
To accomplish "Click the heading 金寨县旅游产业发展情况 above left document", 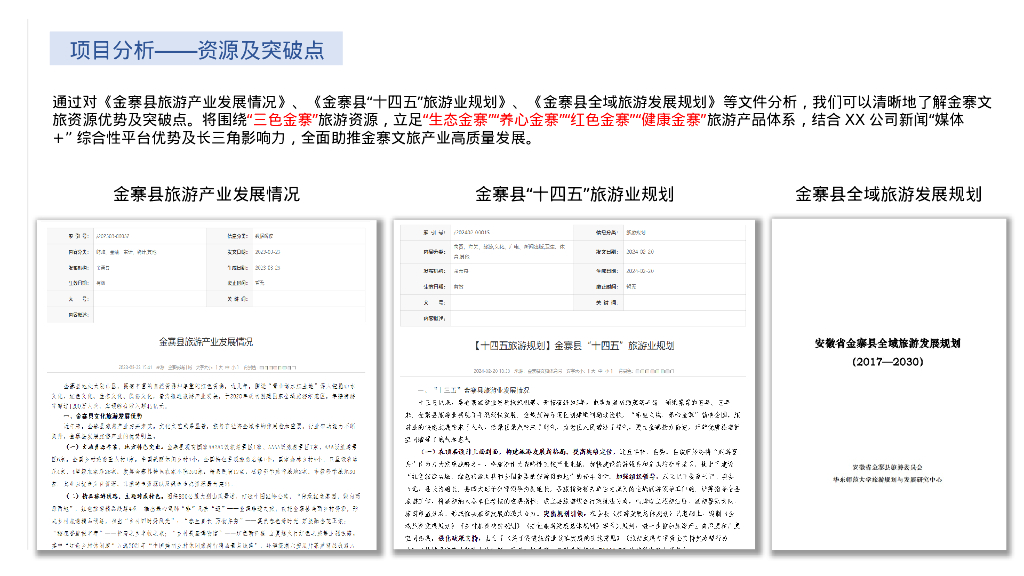I will click(x=206, y=194).
